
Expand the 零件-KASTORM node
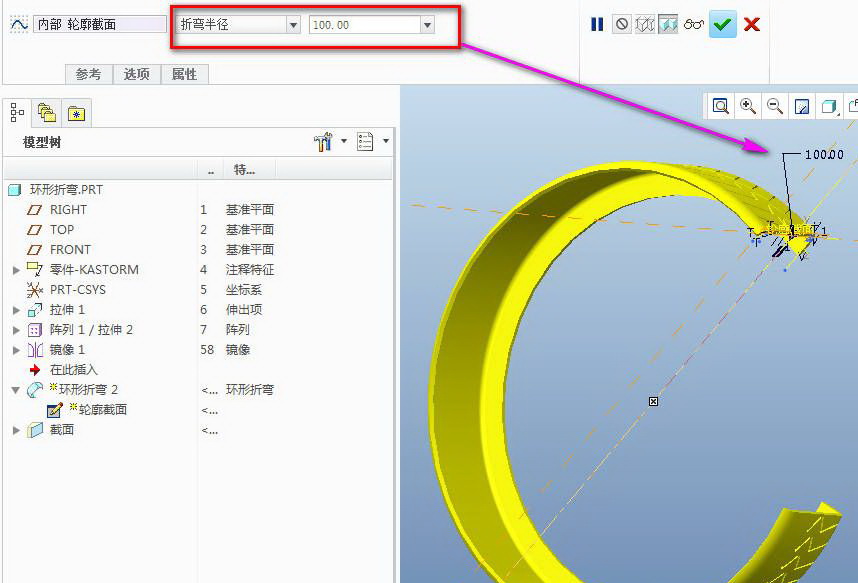click(16, 270)
